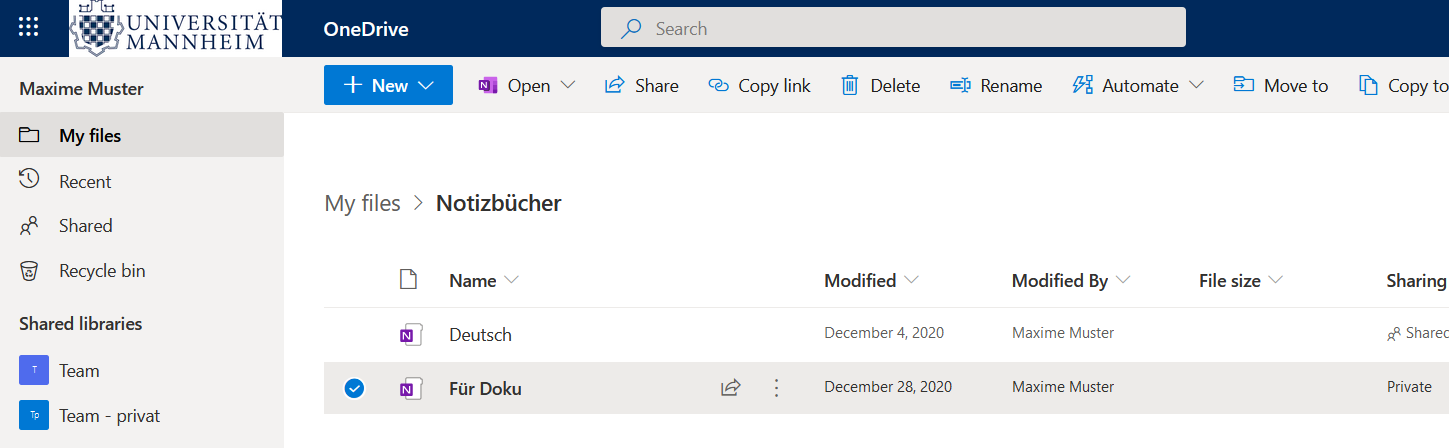Uncheck the Für Doku selection circle
1449x448 pixels.
pyautogui.click(x=354, y=388)
